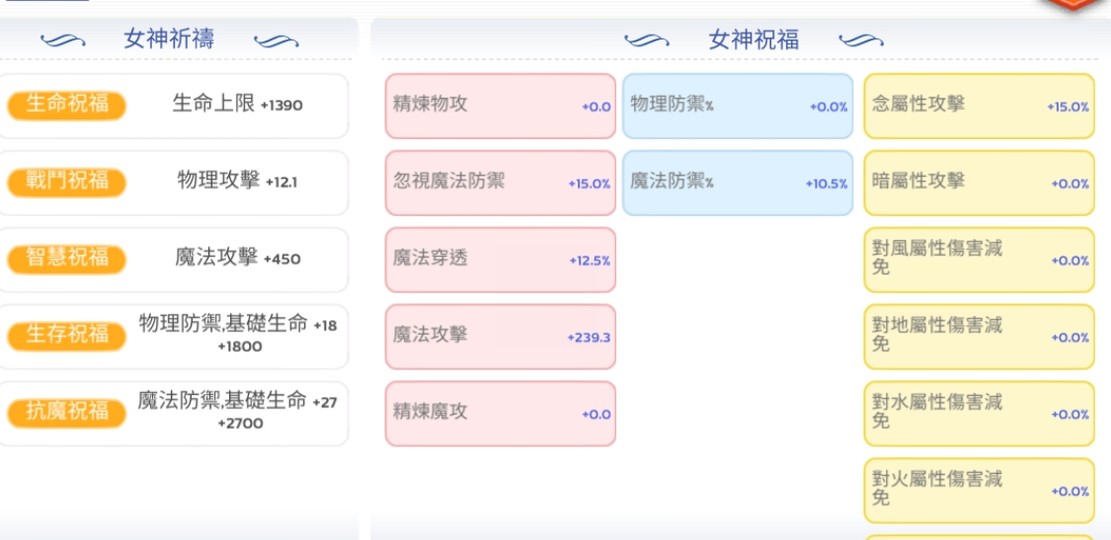Select the 戰鬥祝福 orange button

(x=67, y=182)
